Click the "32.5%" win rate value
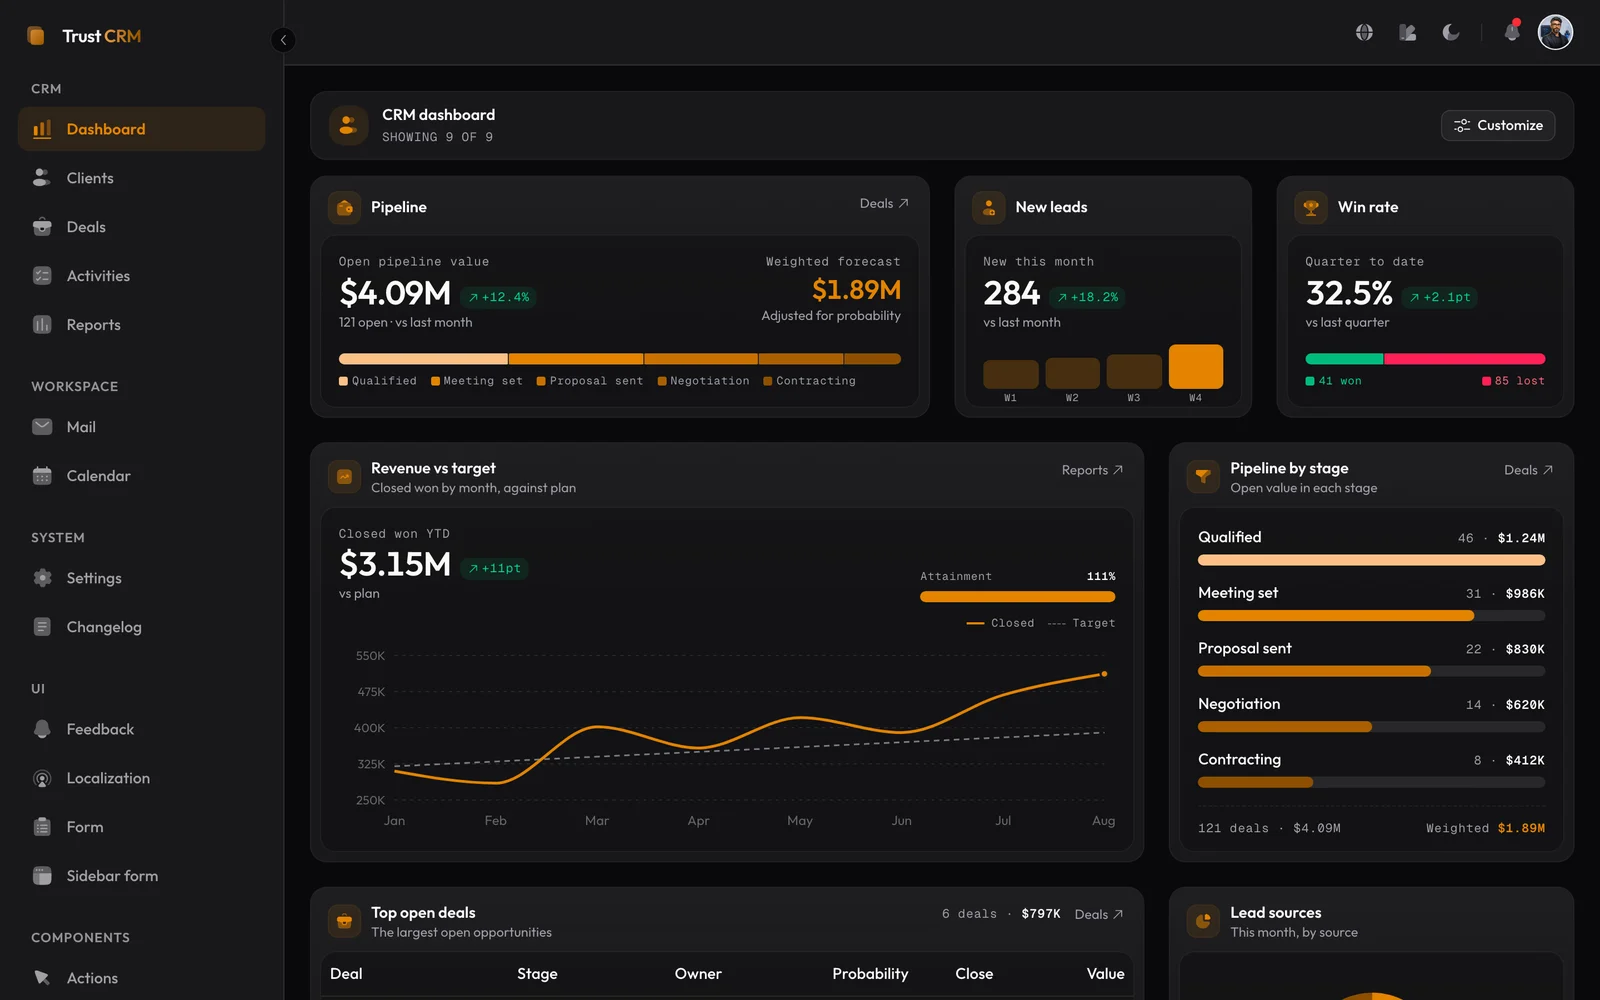Image resolution: width=1600 pixels, height=1000 pixels. [x=1349, y=293]
